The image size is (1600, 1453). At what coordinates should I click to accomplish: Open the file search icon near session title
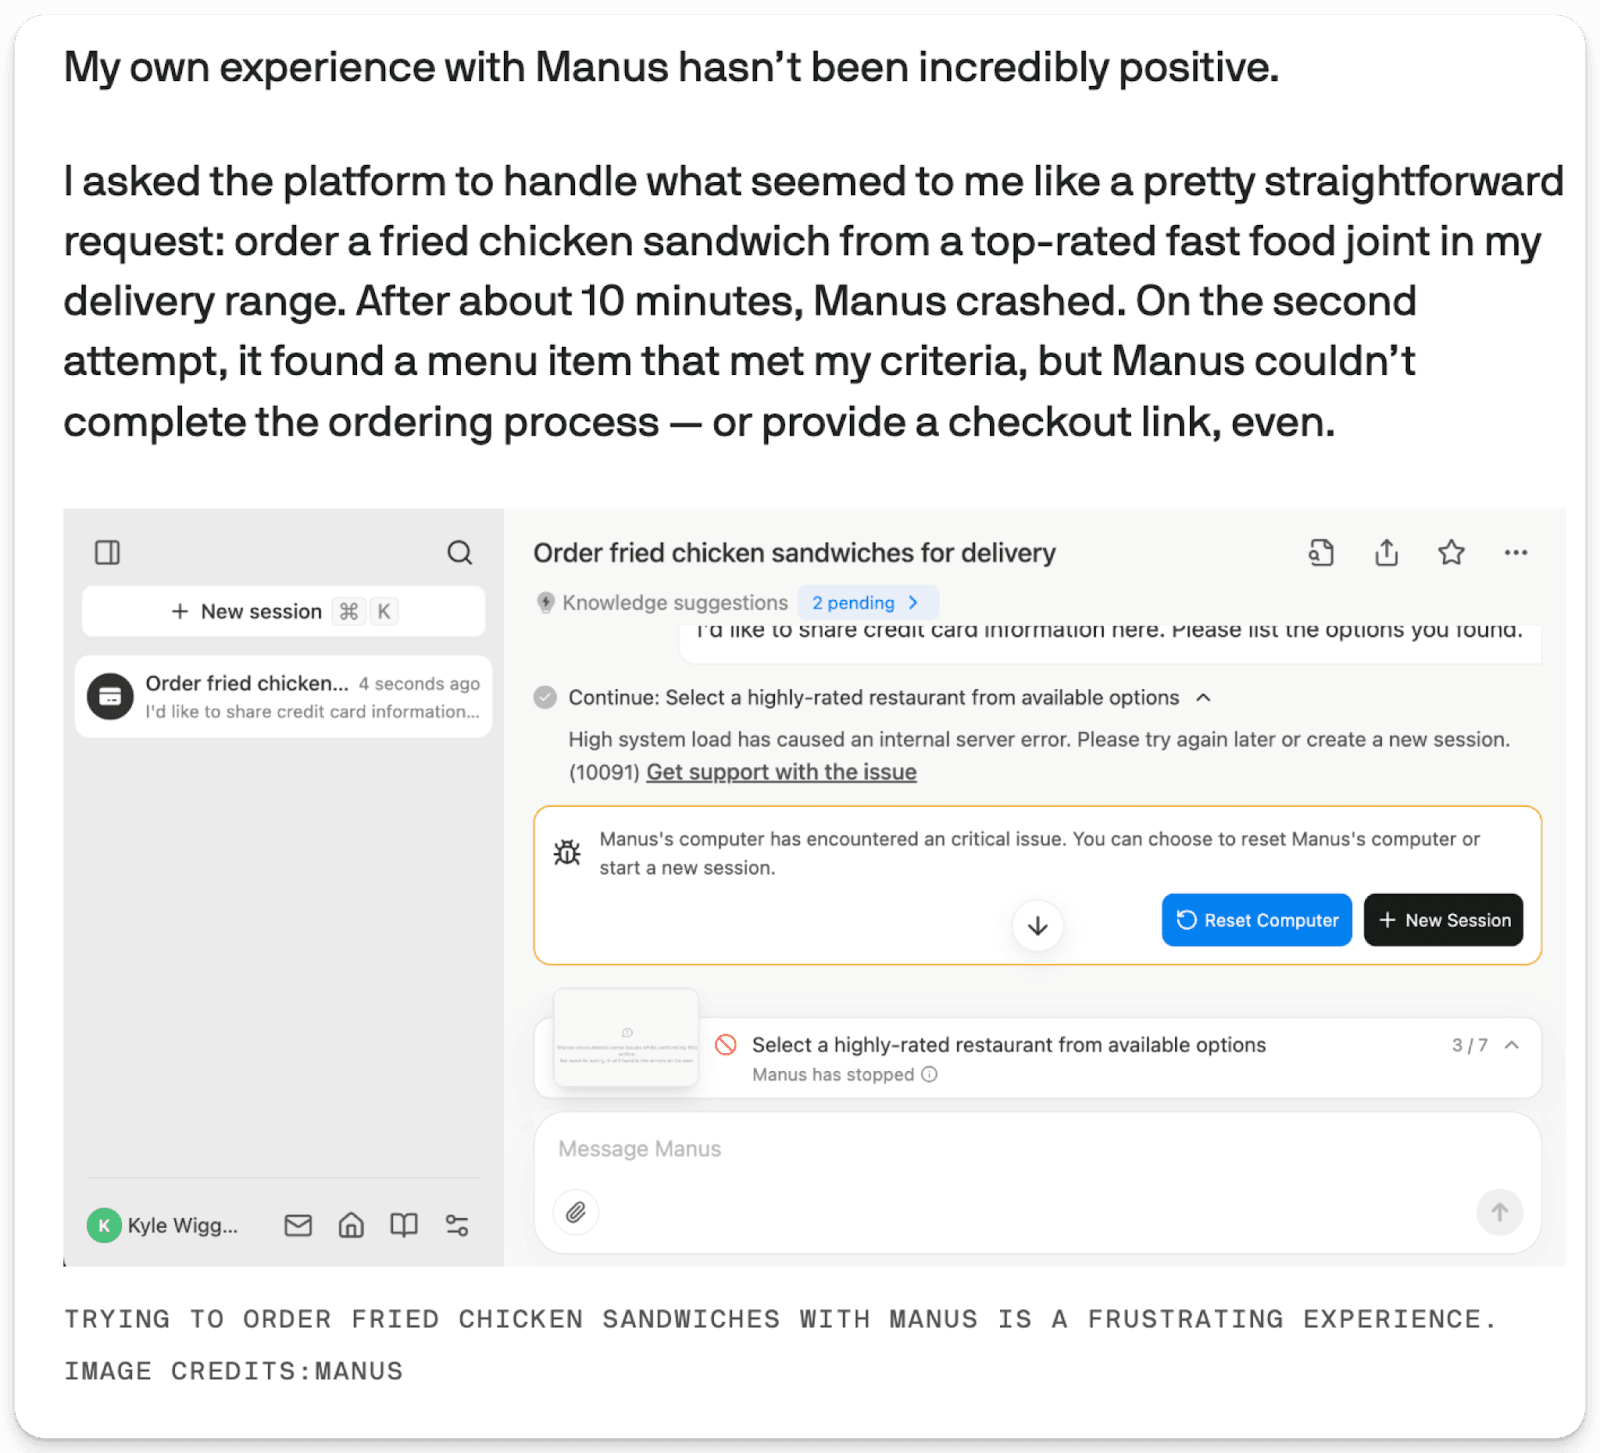1321,552
